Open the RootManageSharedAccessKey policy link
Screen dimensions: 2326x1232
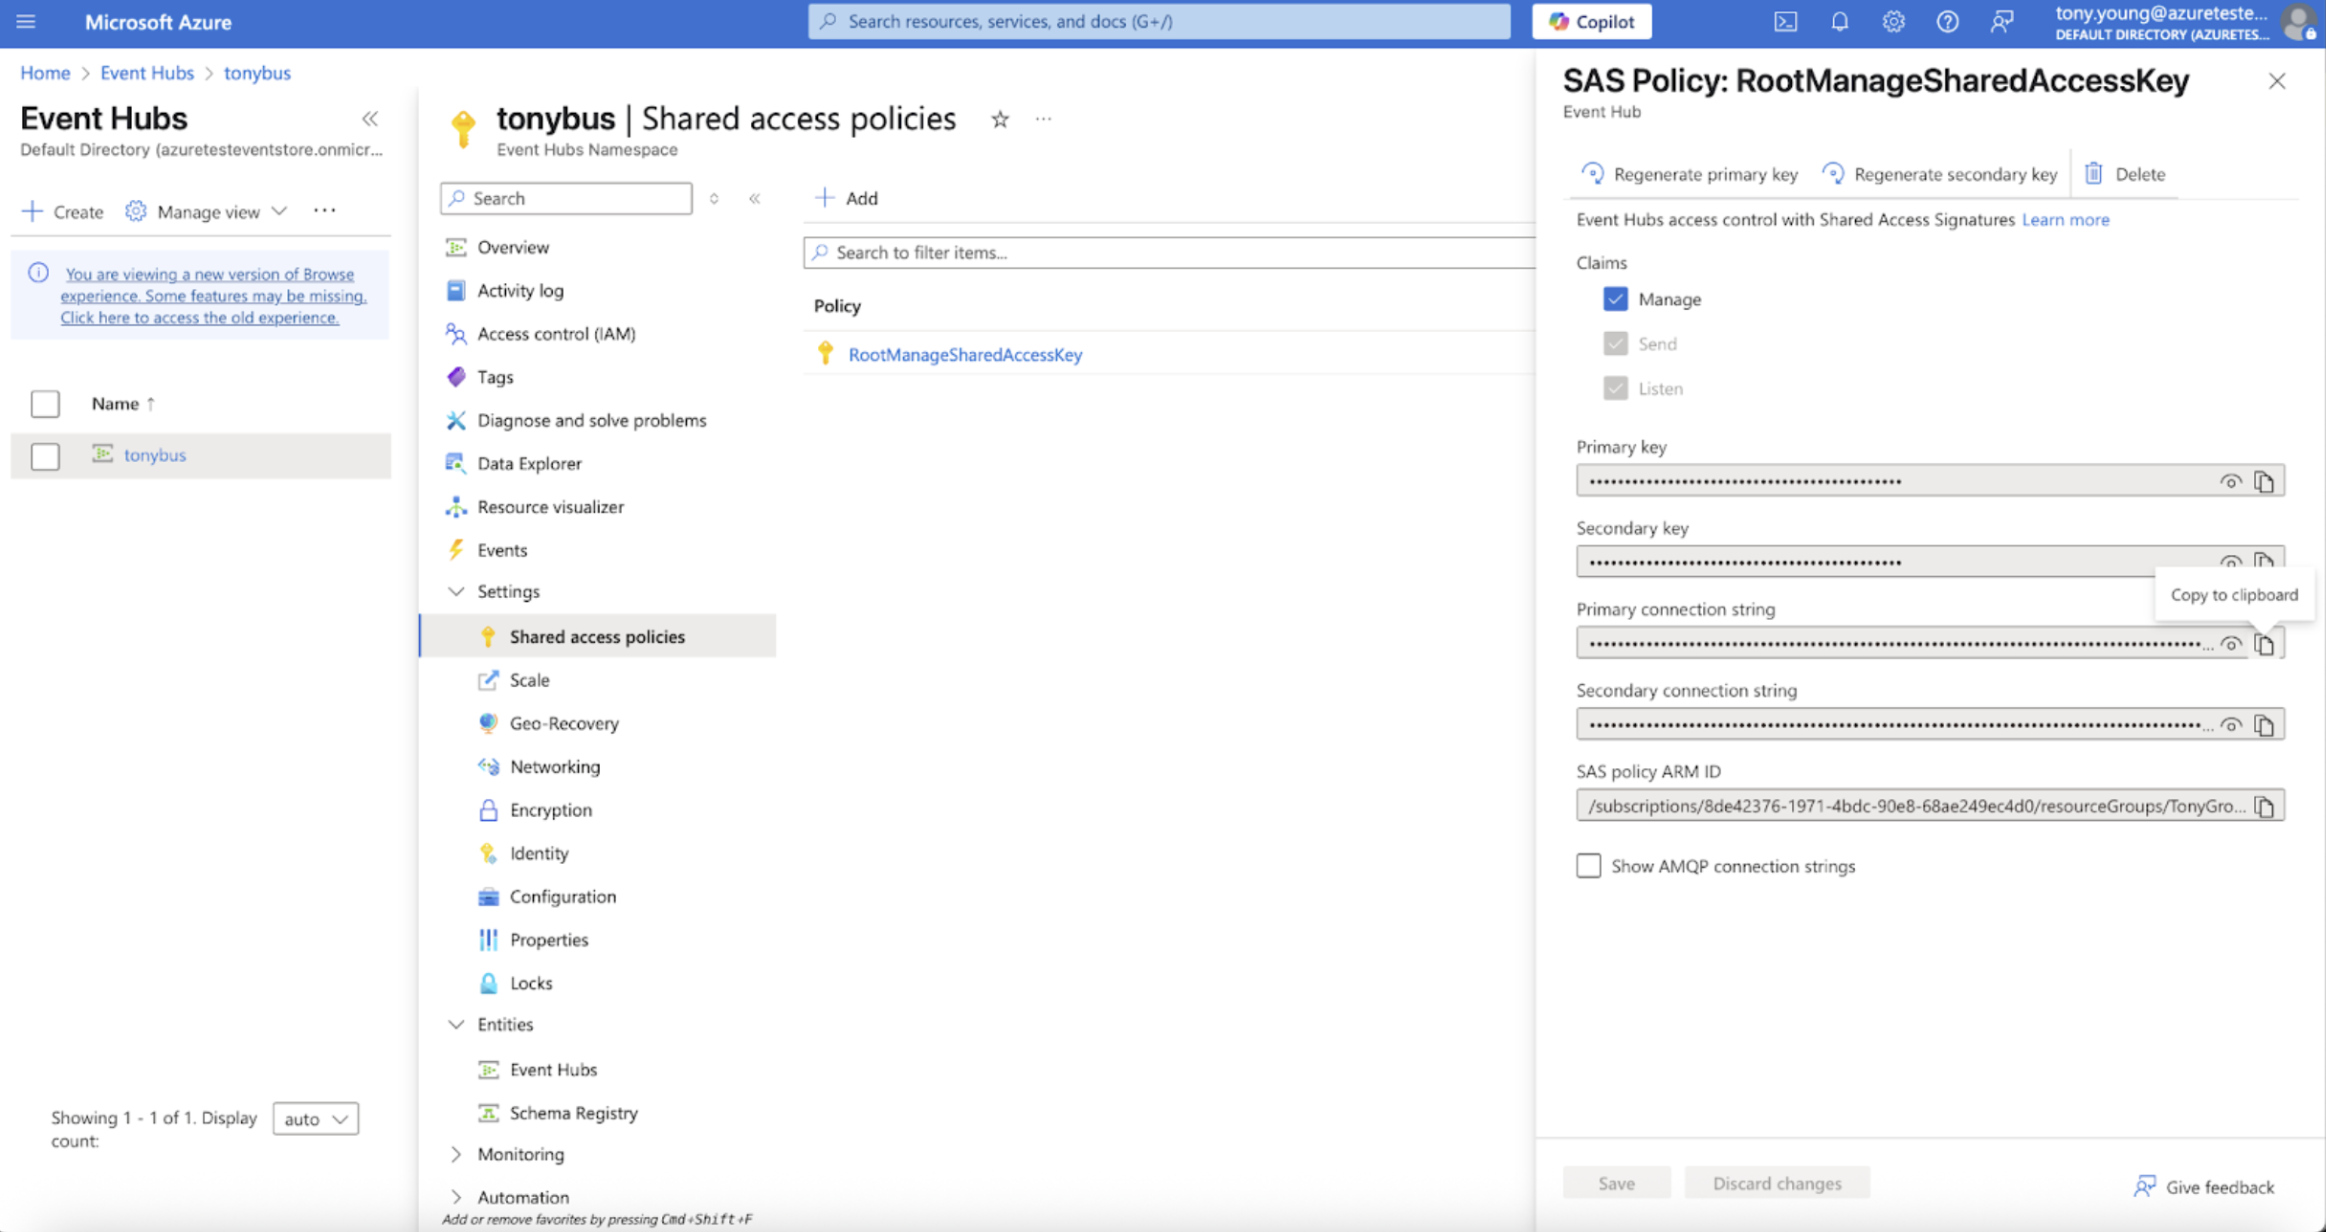click(x=964, y=354)
